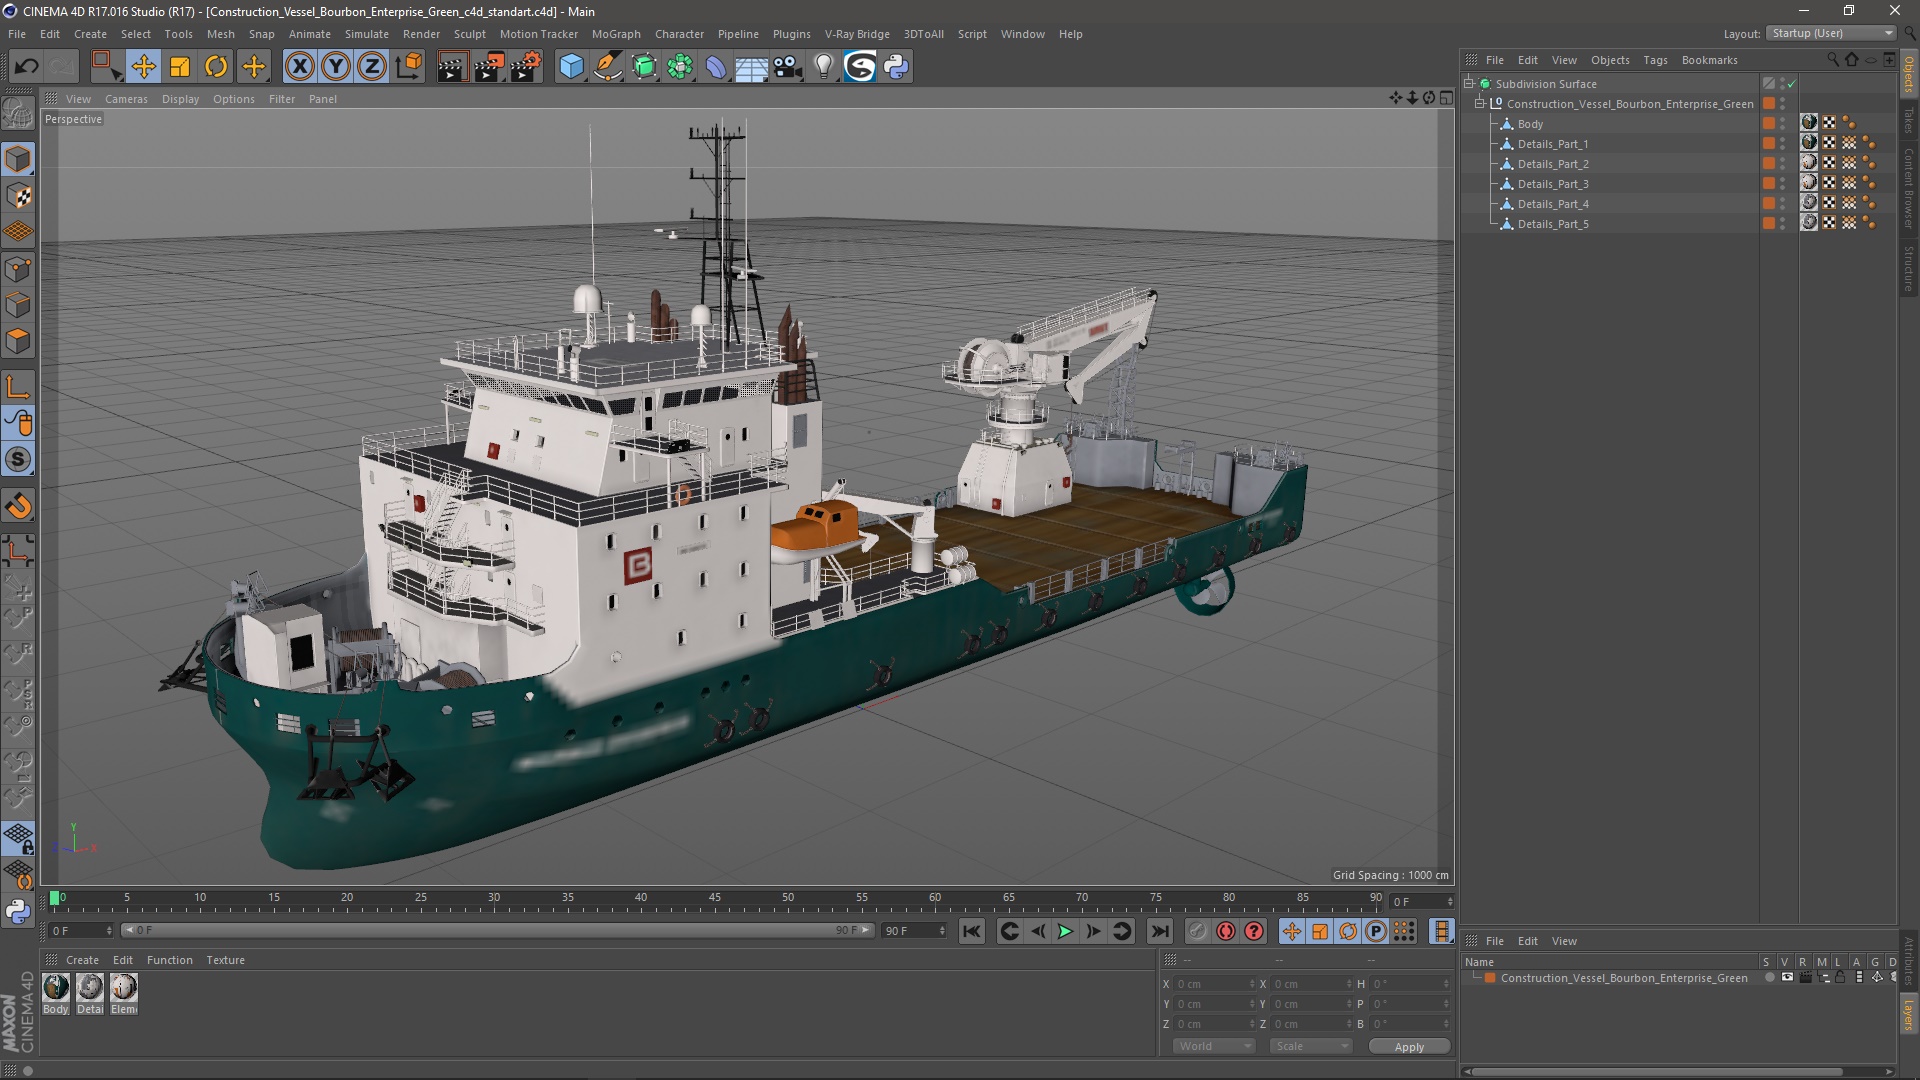Open the File menu

pyautogui.click(x=17, y=34)
